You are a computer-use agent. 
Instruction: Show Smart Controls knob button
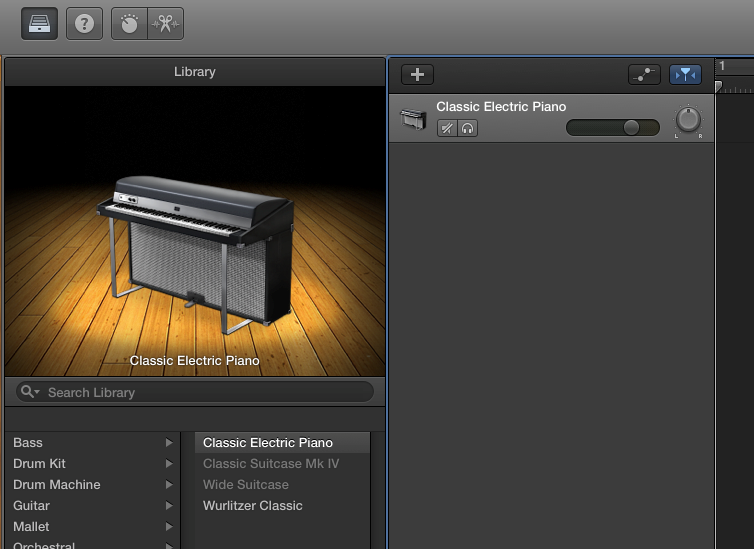coord(129,24)
